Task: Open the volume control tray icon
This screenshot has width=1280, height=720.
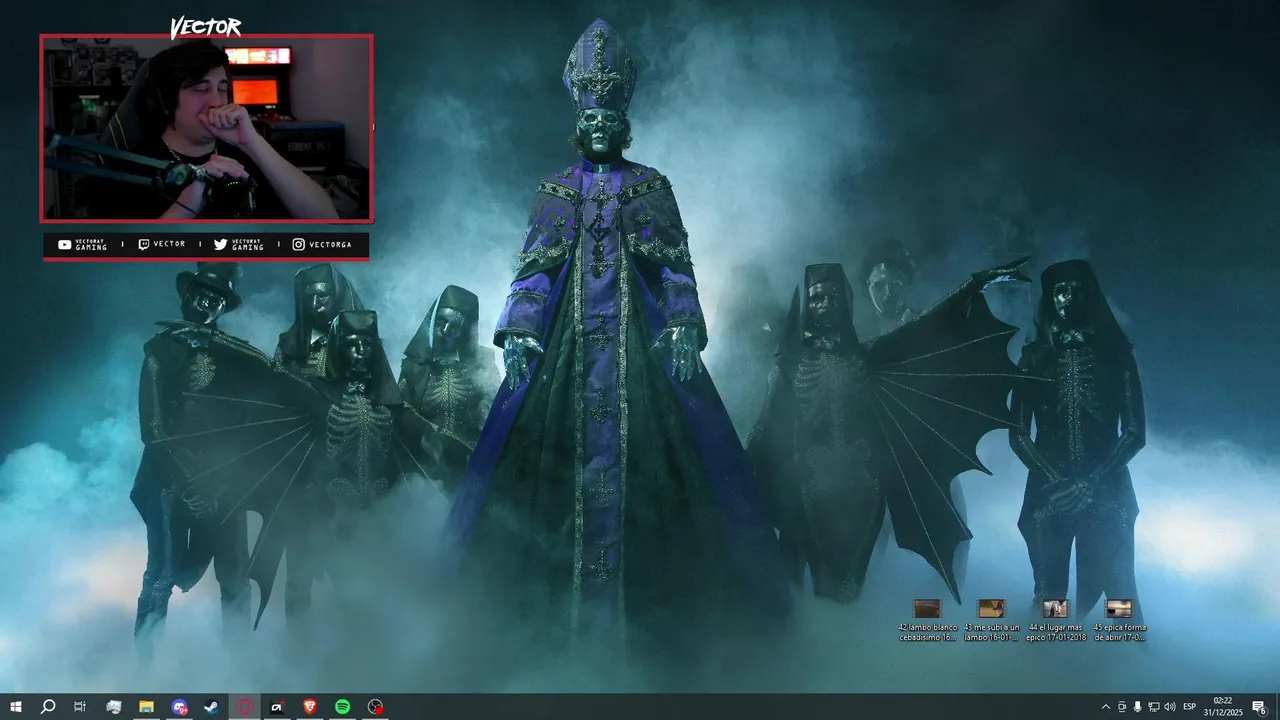Action: 1170,707
